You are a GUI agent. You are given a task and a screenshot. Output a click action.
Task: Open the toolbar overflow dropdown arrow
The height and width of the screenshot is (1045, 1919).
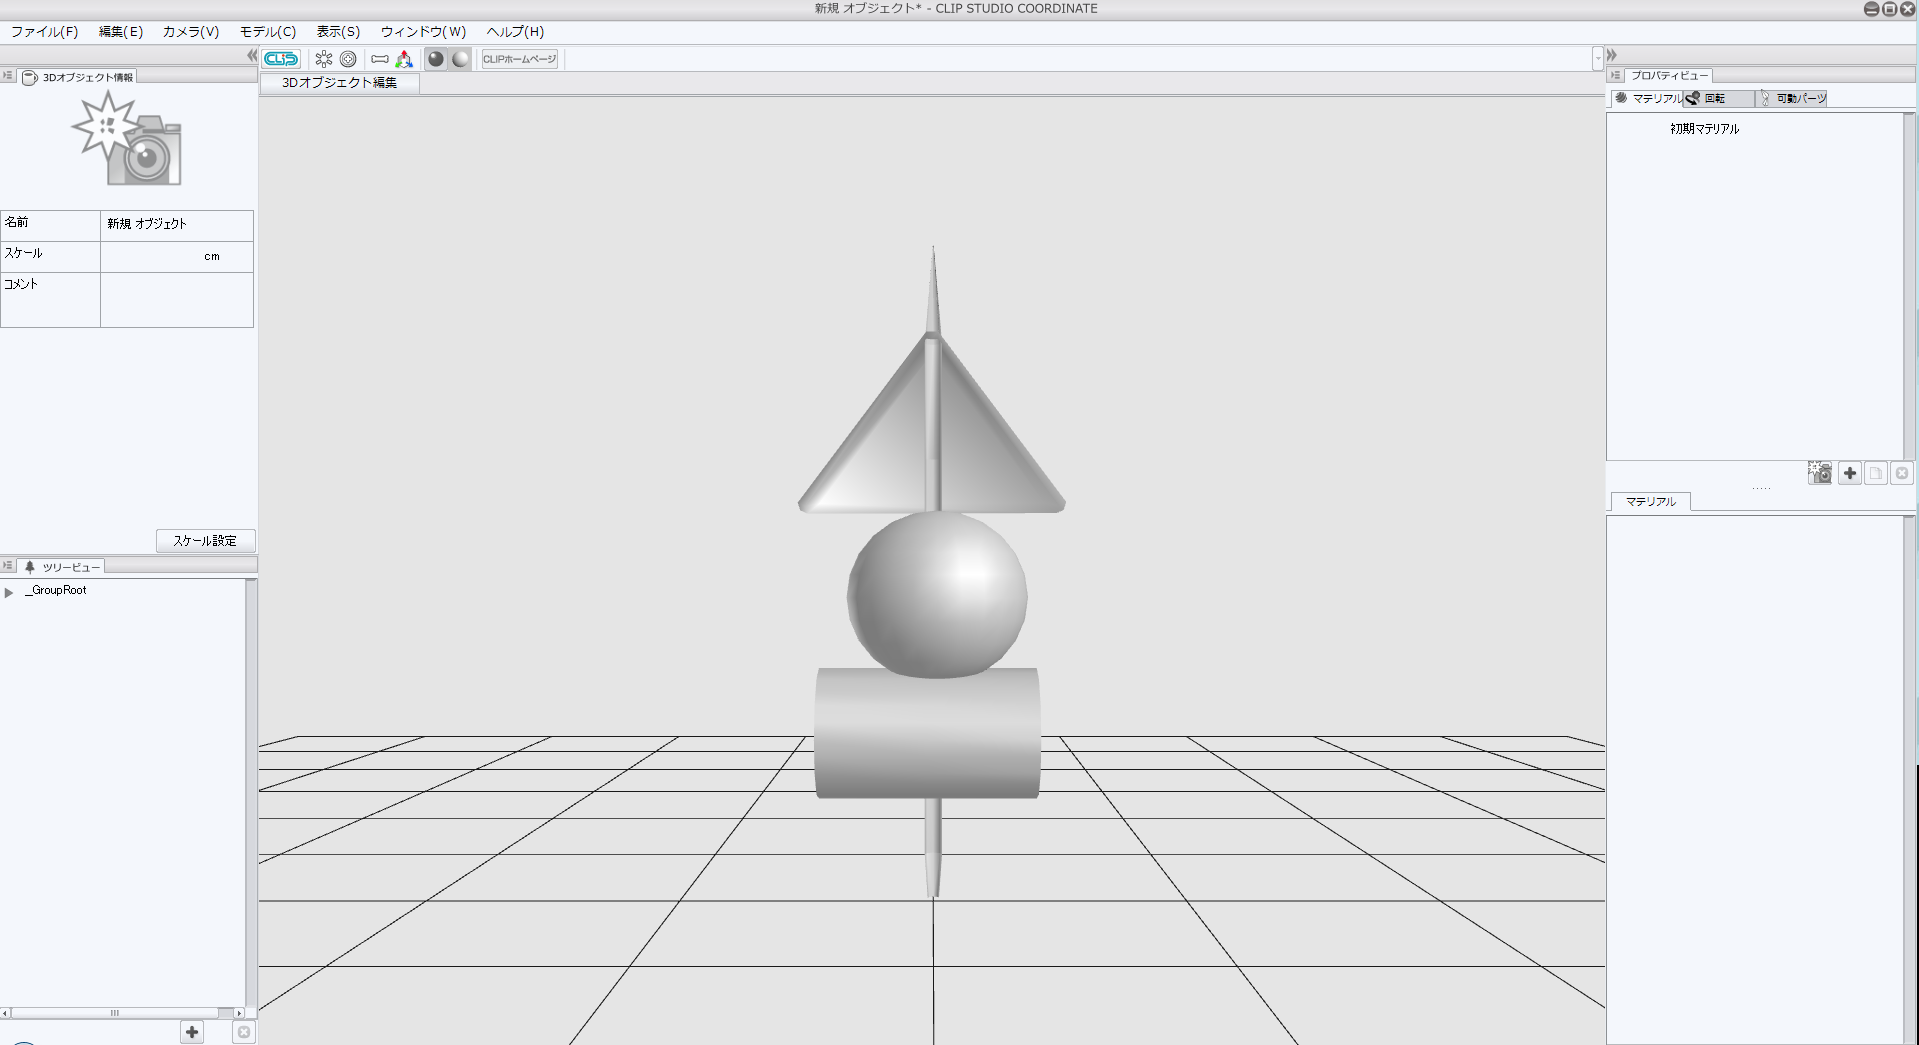(x=1598, y=59)
